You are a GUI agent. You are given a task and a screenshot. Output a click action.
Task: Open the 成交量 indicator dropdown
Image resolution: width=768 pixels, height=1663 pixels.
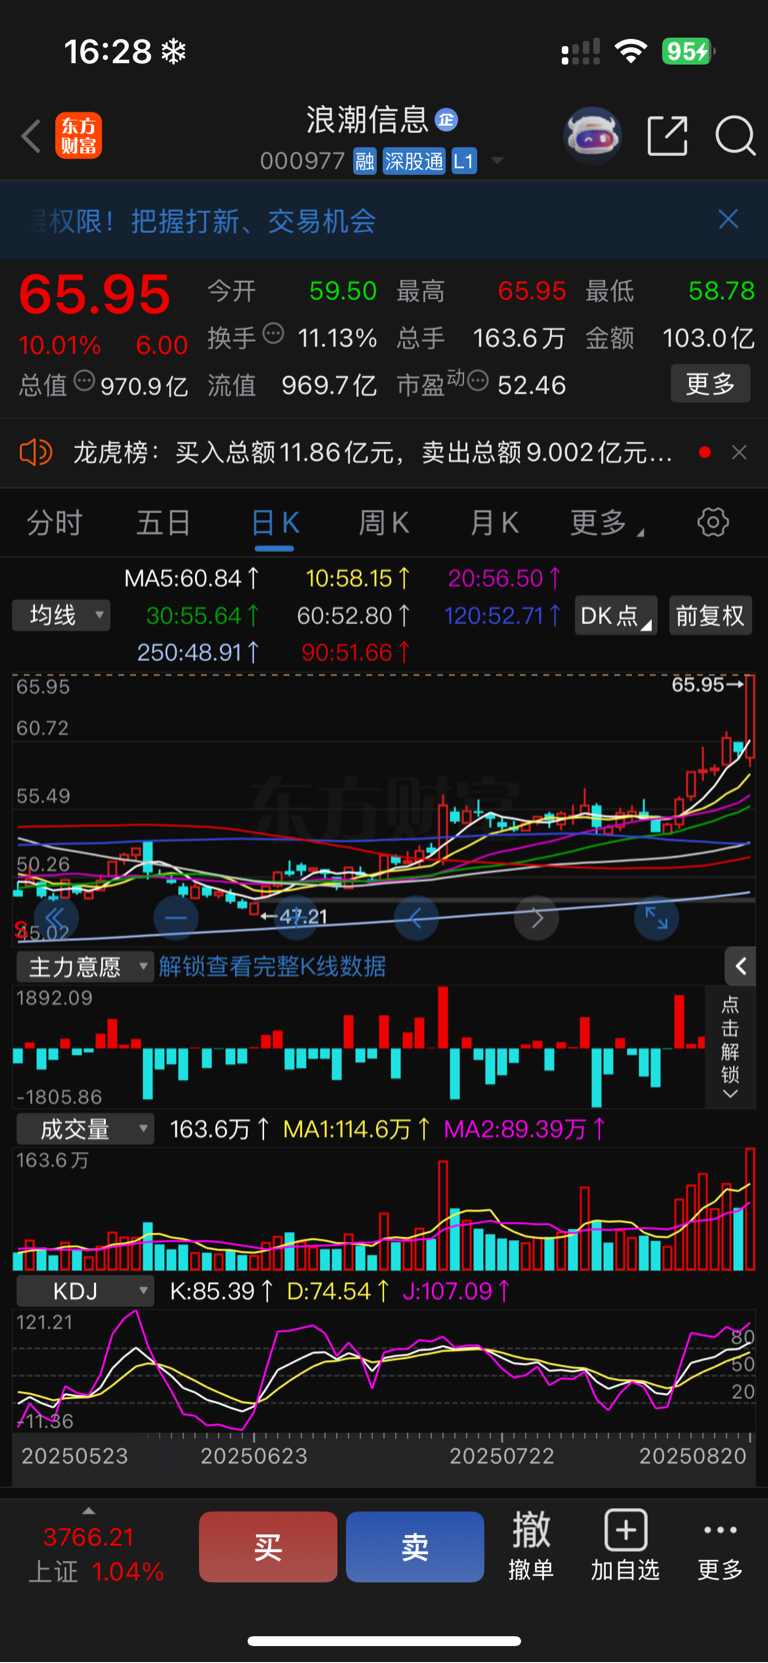[x=85, y=1130]
